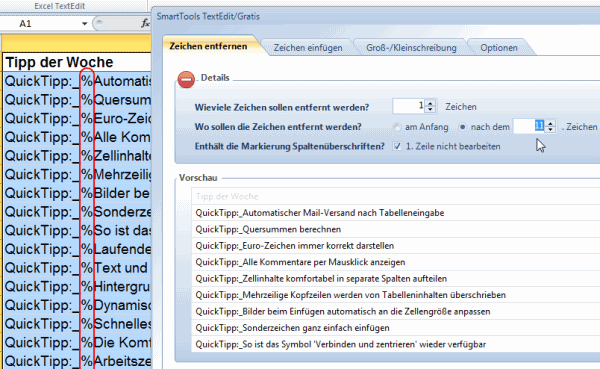
Task: Switch to the Zeichen einfügen tab
Action: tap(308, 48)
